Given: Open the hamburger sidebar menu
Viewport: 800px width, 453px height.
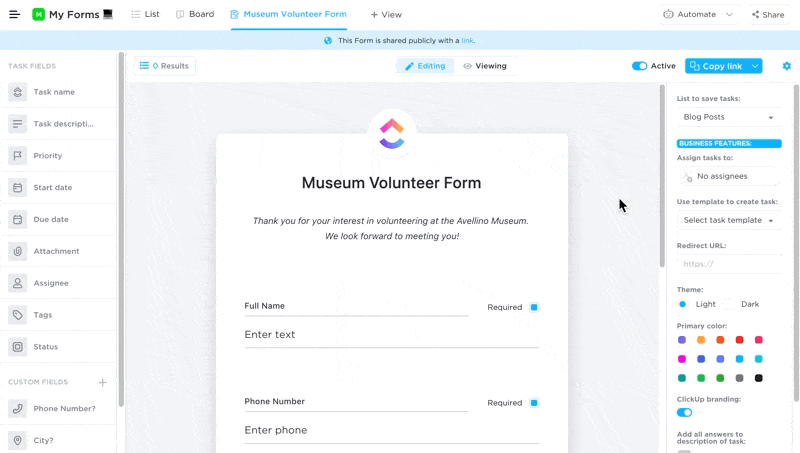Looking at the screenshot, I should (14, 15).
